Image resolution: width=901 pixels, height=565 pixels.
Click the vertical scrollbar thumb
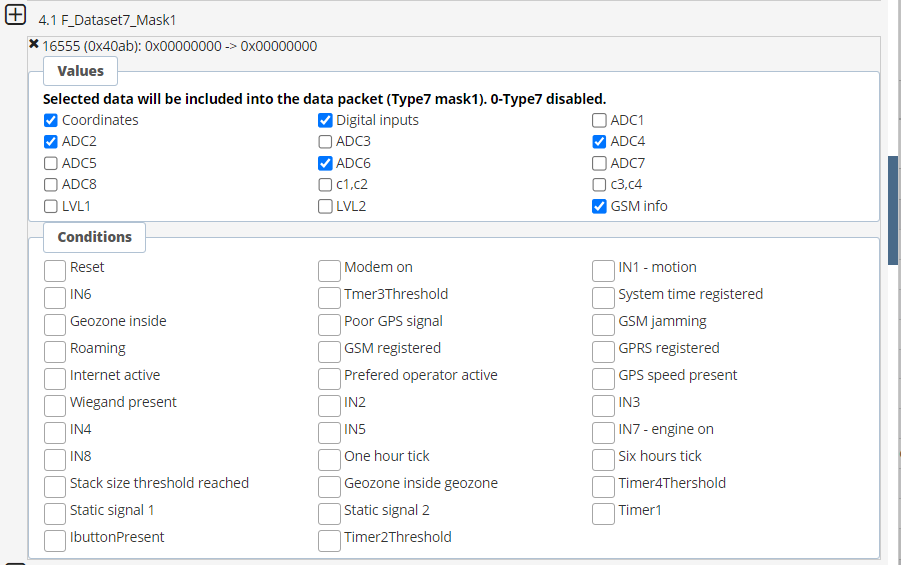[893, 210]
